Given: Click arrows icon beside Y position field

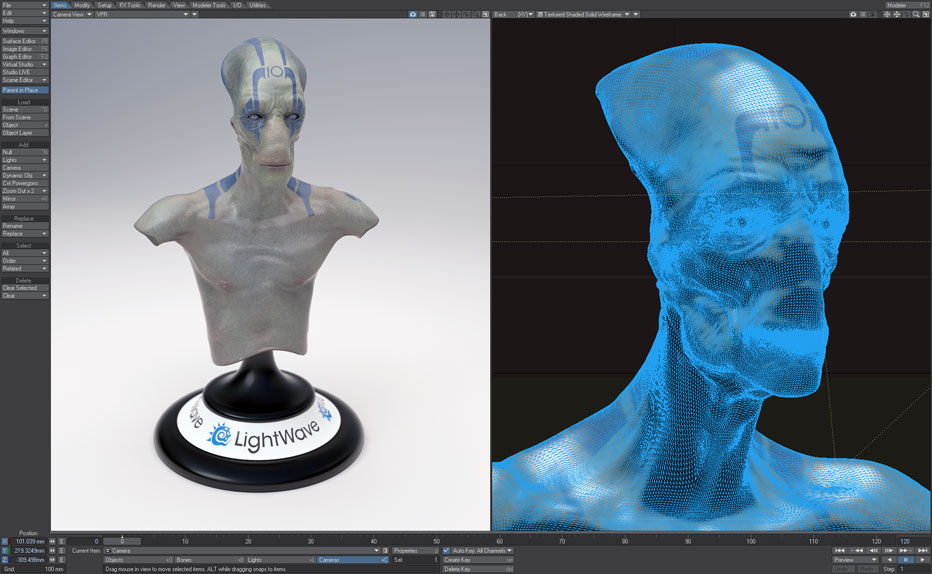Looking at the screenshot, I should coord(52,551).
